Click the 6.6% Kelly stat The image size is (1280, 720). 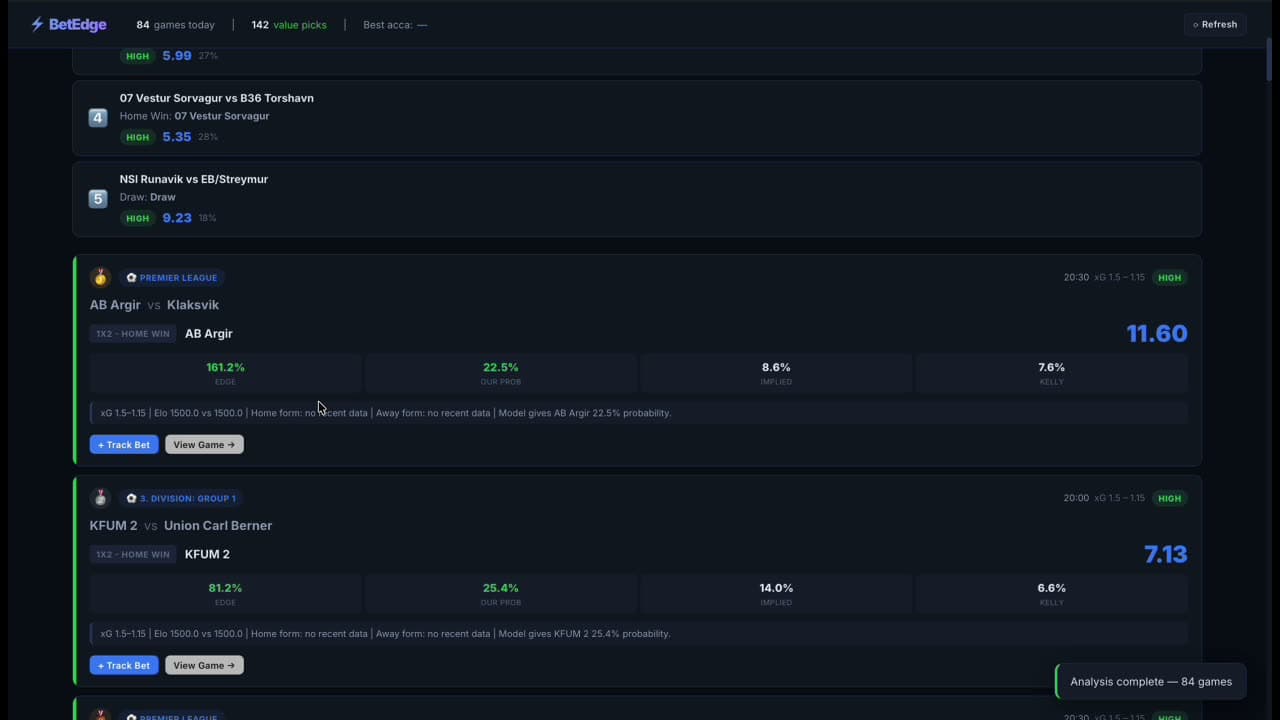point(1052,593)
